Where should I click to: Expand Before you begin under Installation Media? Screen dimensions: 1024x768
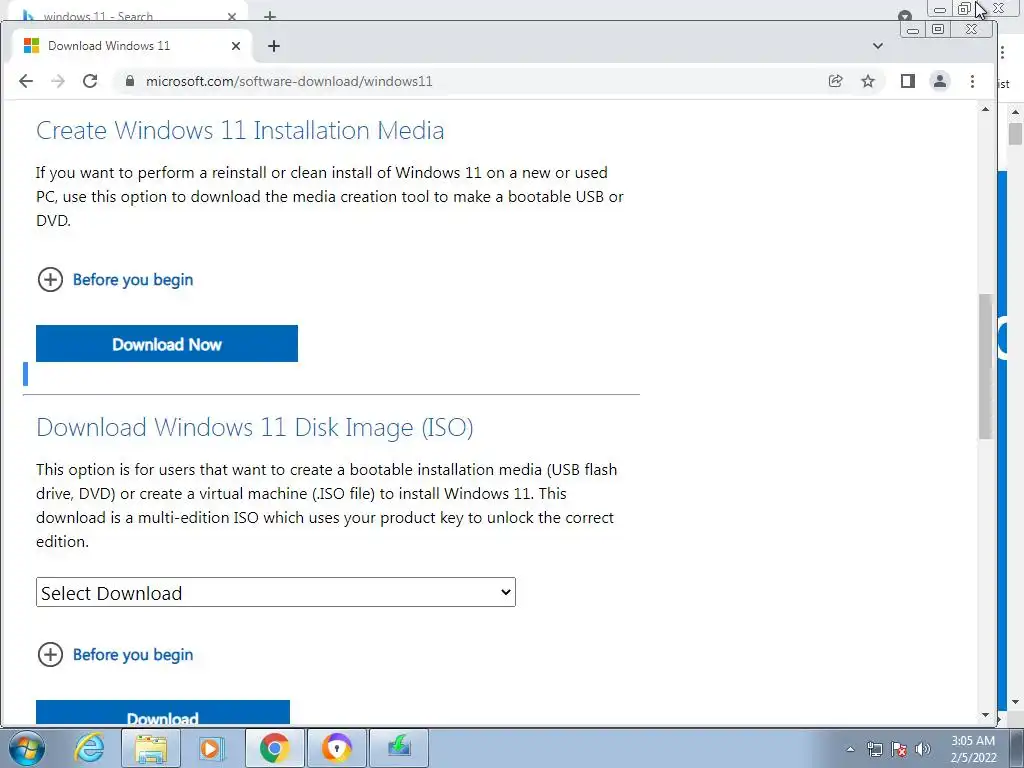pos(115,280)
